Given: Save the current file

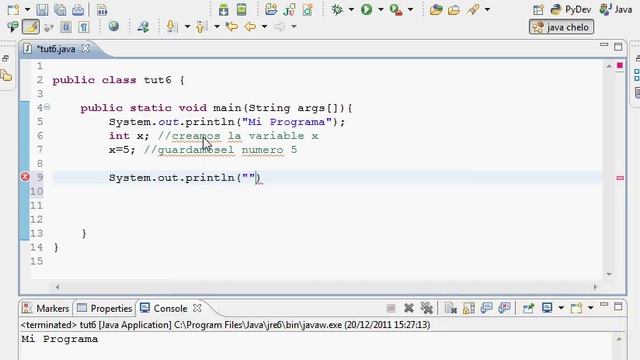Looking at the screenshot, I should (42, 9).
